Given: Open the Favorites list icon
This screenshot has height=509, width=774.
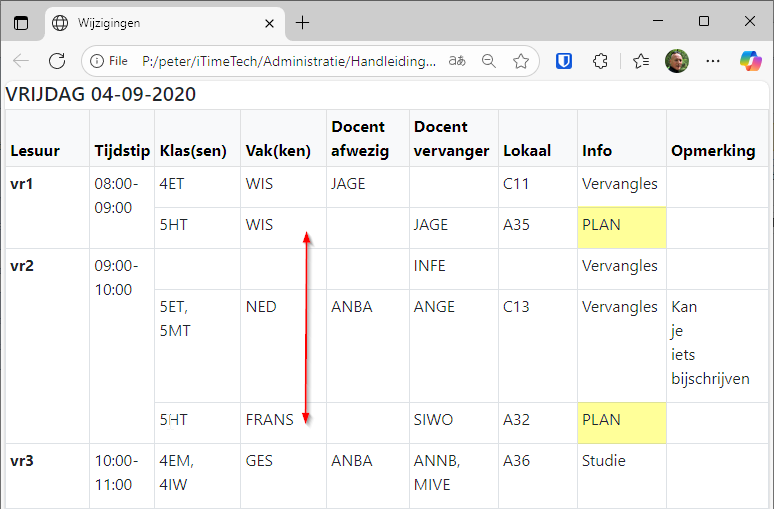Looking at the screenshot, I should click(x=641, y=61).
